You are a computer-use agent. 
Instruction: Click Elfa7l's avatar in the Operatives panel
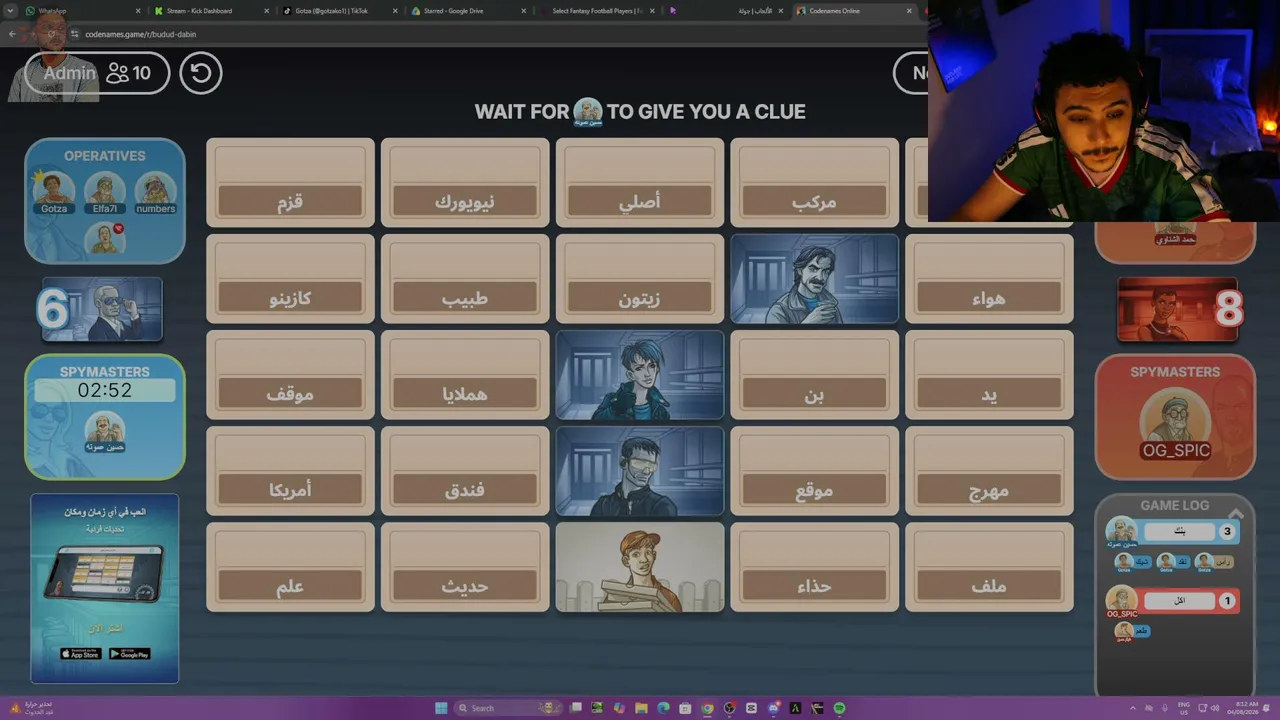105,192
